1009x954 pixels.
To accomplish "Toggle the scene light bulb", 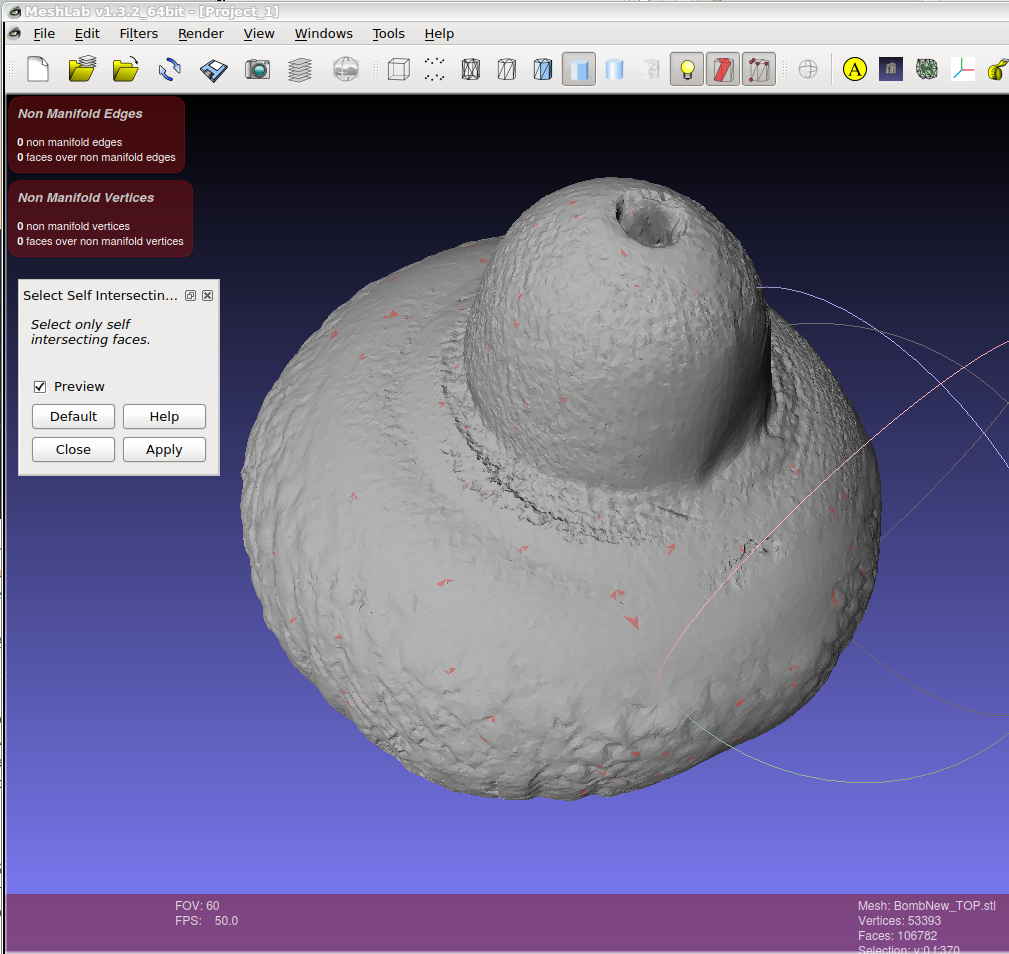I will tap(686, 69).
